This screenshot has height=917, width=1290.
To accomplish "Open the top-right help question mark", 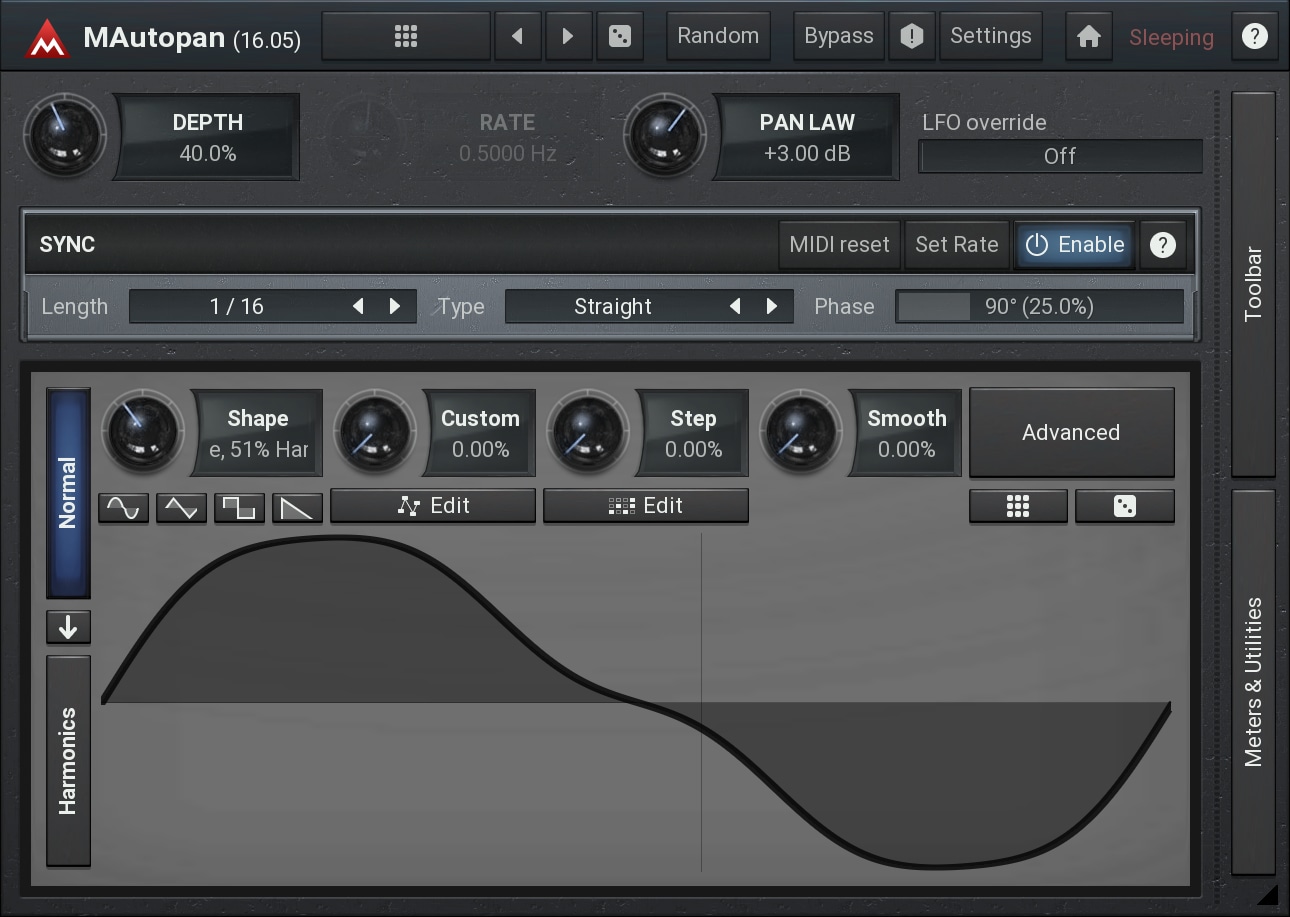I will click(x=1254, y=37).
